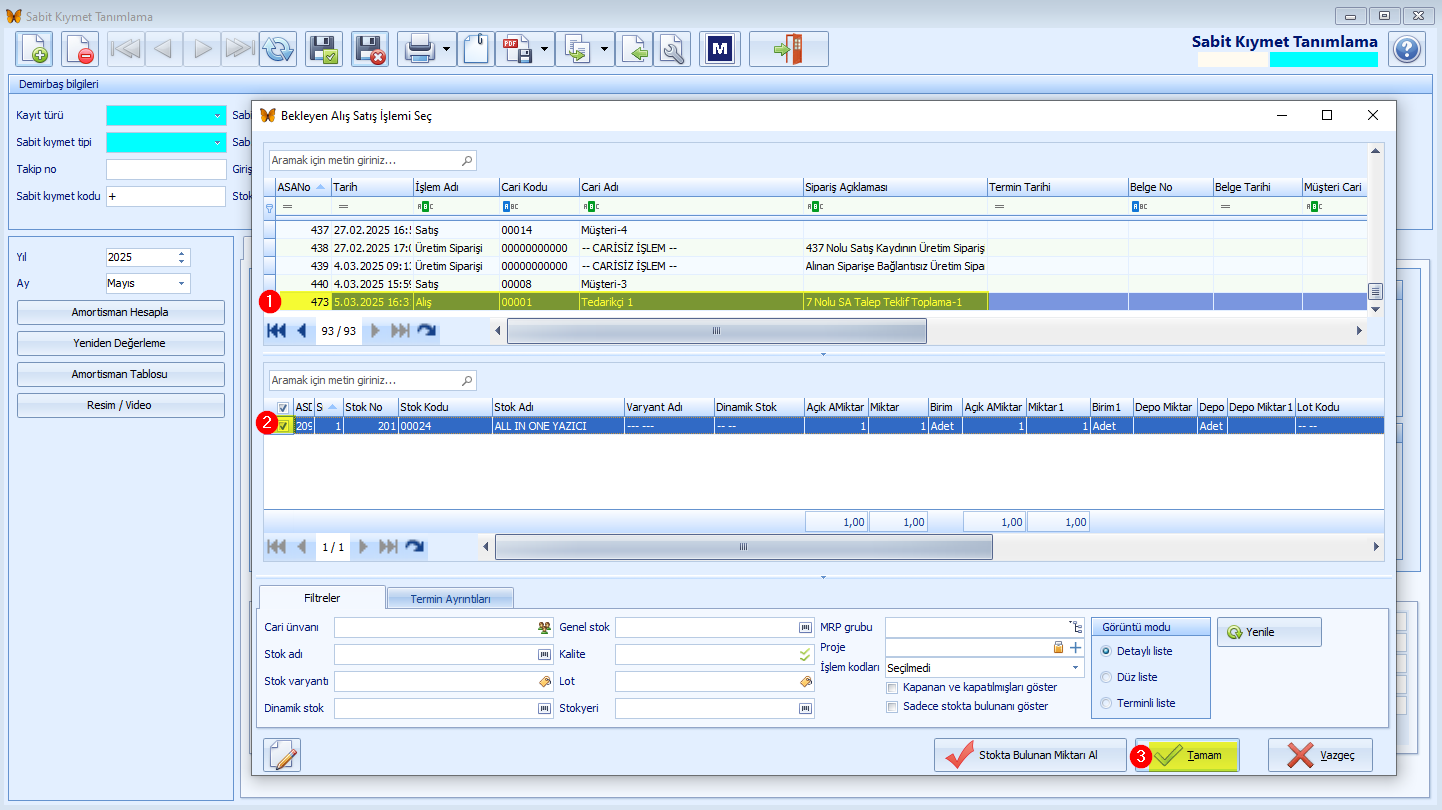Screen dimensions: 1442x810
Task: Open the İşlem kodları dropdown (Seçilmedi)
Action: 1076,667
